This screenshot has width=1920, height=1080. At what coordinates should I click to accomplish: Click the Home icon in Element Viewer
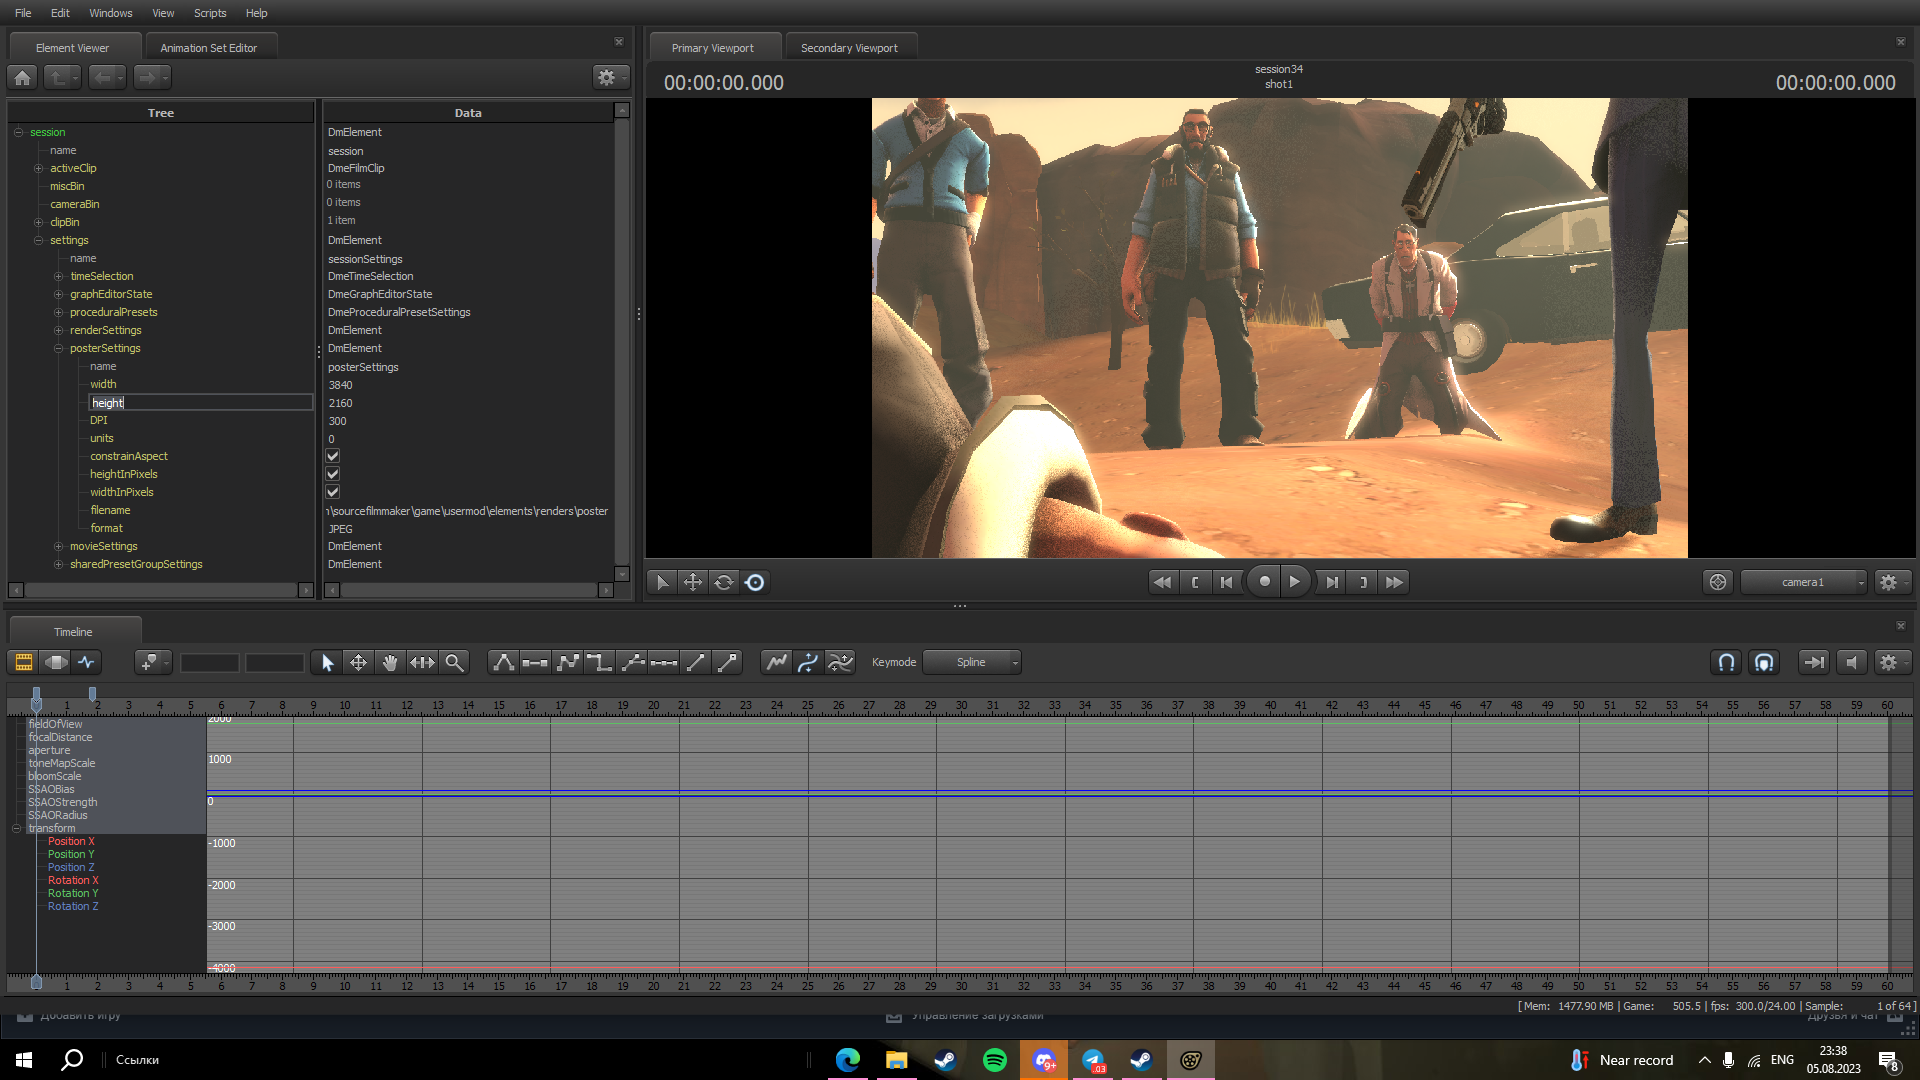pos(23,77)
